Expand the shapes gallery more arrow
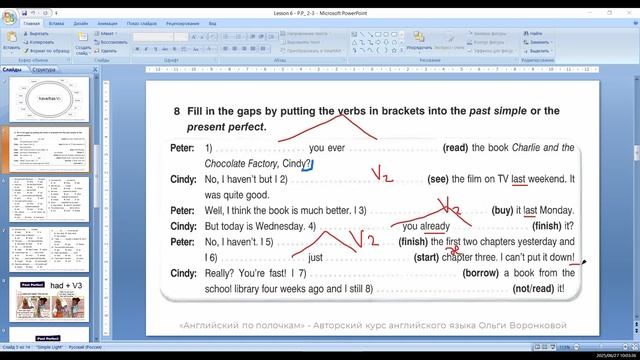 click(402, 50)
